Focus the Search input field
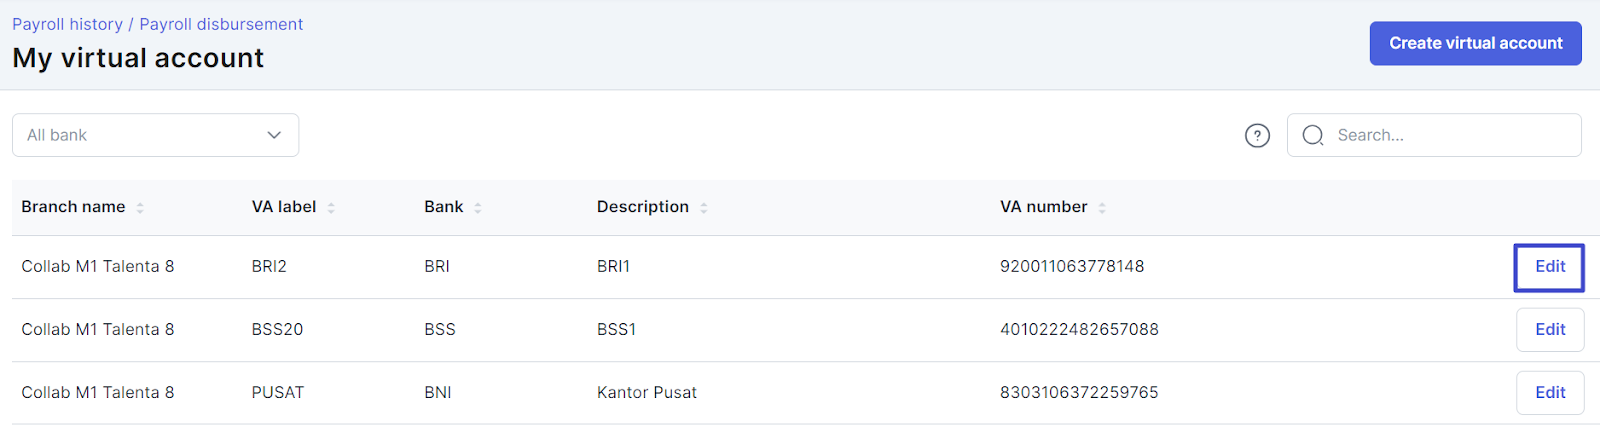This screenshot has height=427, width=1600. click(1434, 135)
